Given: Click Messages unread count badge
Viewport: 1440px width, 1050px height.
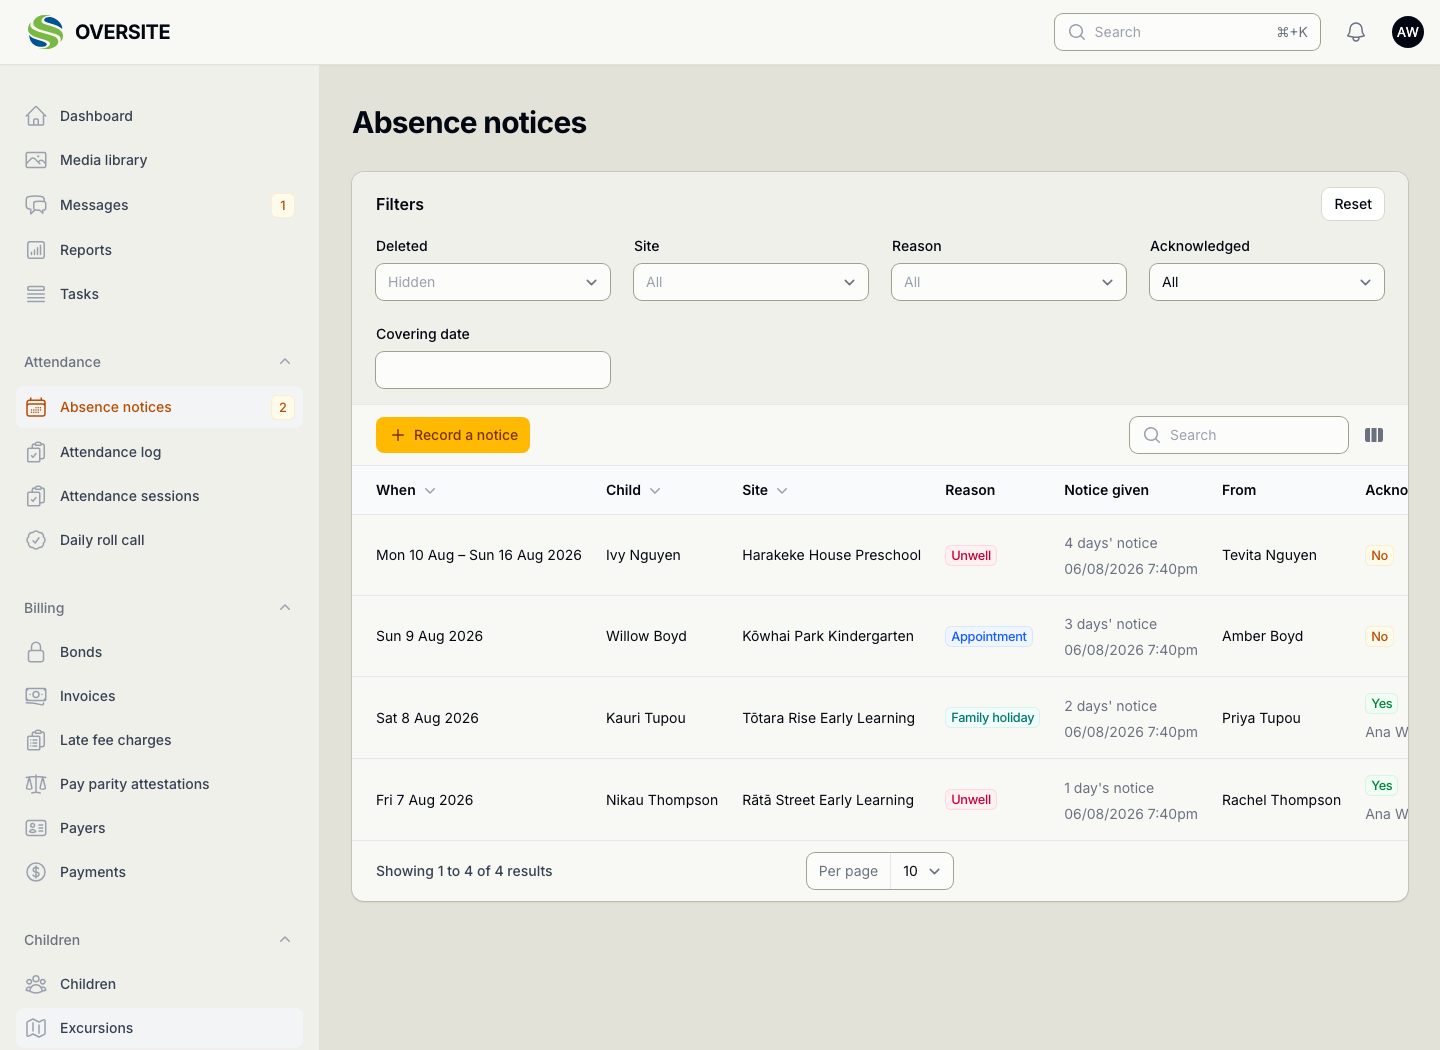Looking at the screenshot, I should coord(283,205).
